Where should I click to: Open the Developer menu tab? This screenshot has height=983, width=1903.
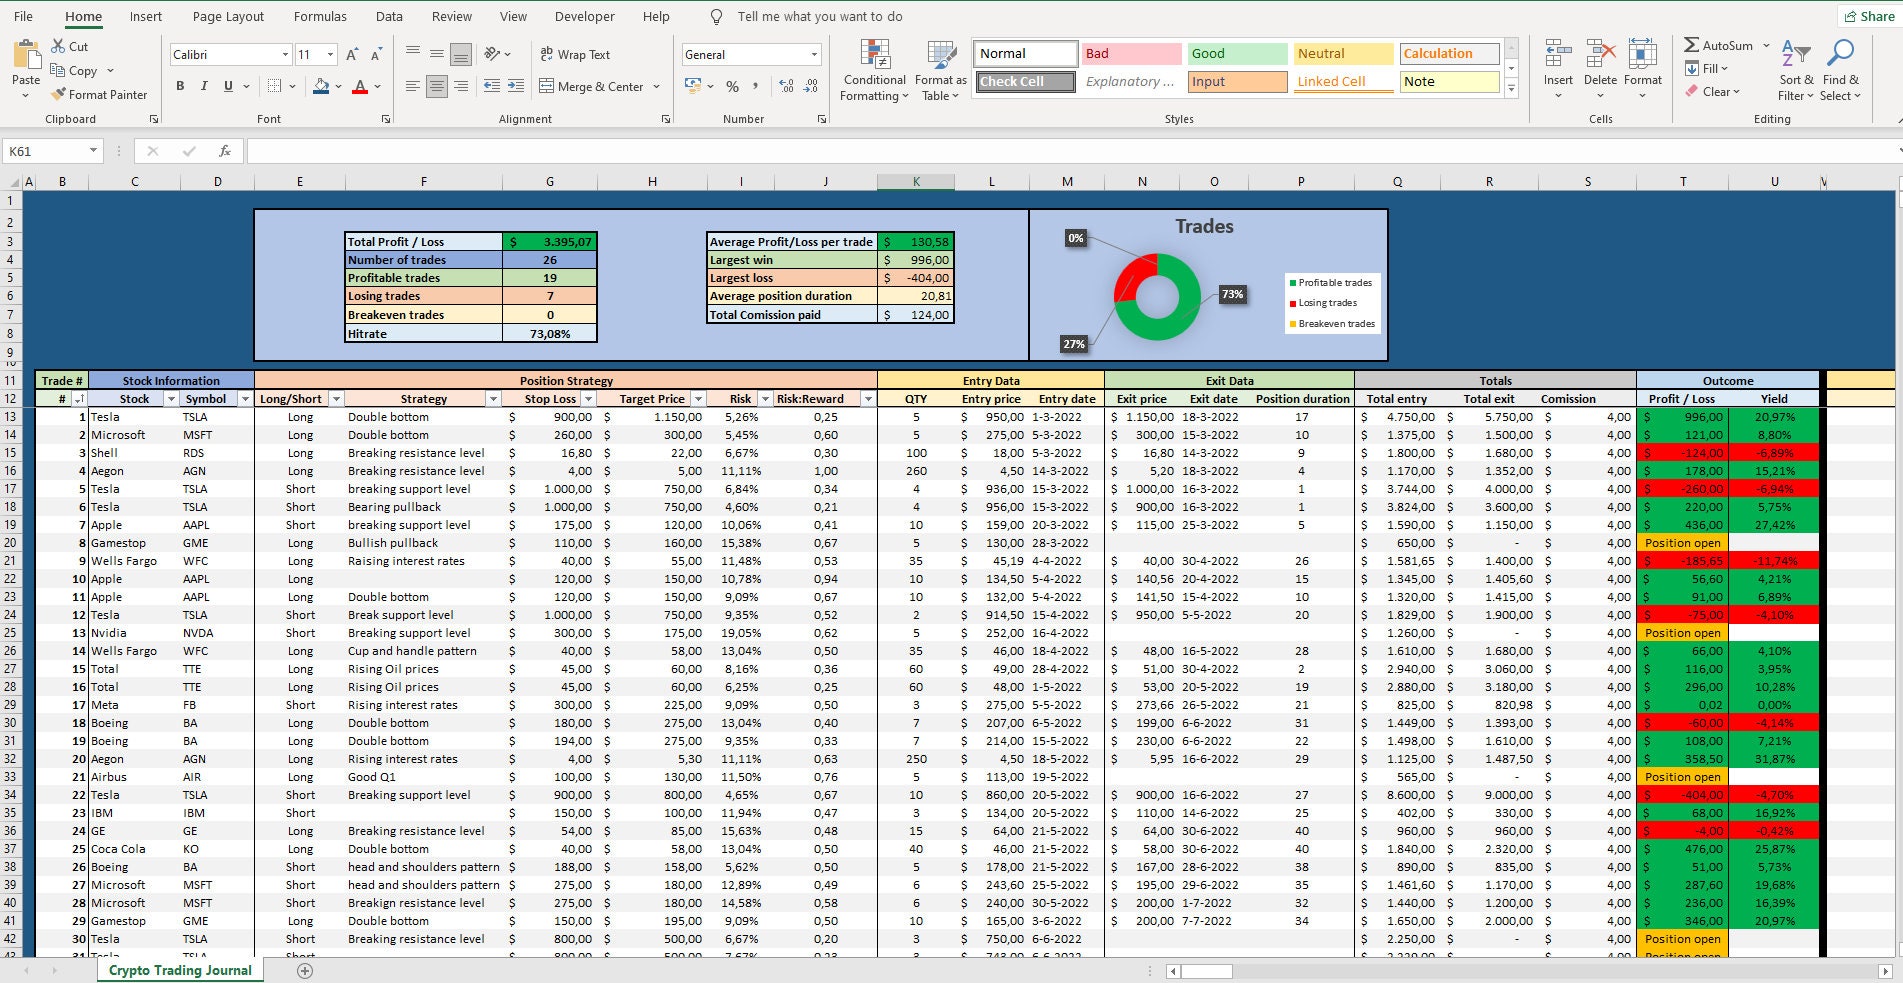(584, 16)
